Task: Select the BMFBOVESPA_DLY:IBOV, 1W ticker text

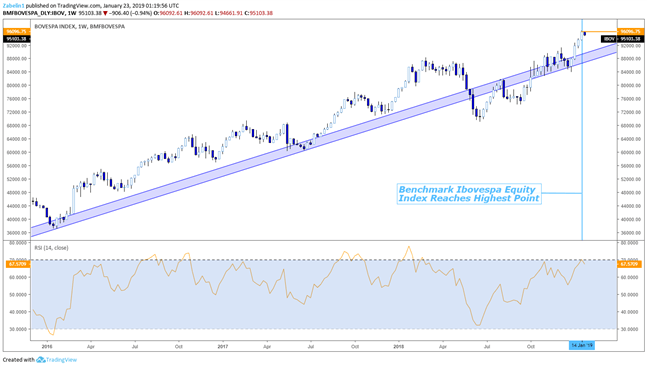Action: (40, 13)
